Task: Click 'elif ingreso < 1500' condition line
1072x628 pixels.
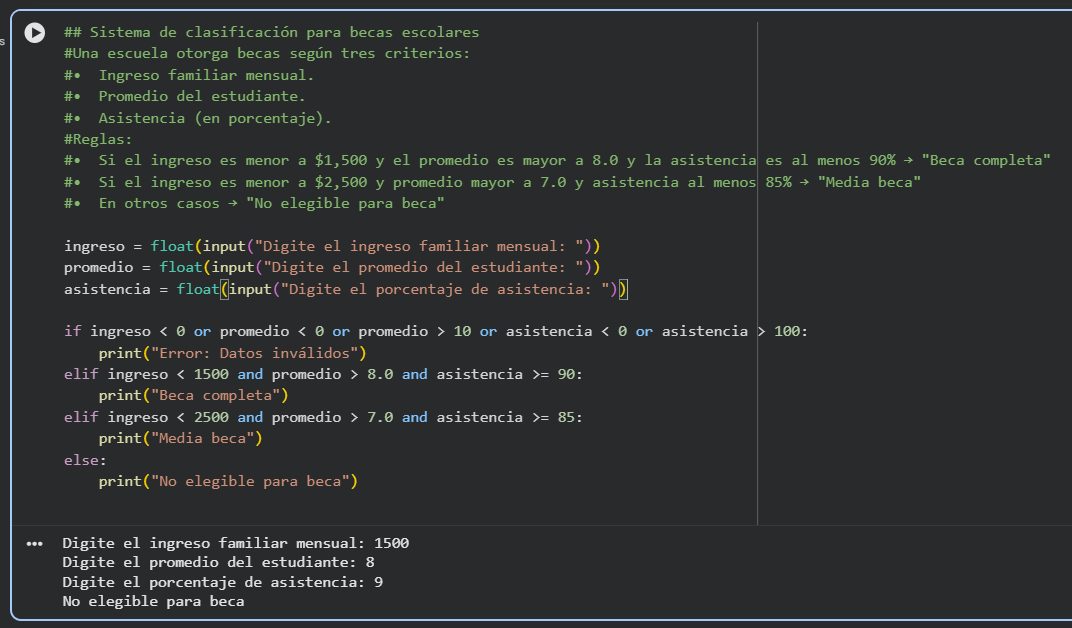Action: (322, 374)
